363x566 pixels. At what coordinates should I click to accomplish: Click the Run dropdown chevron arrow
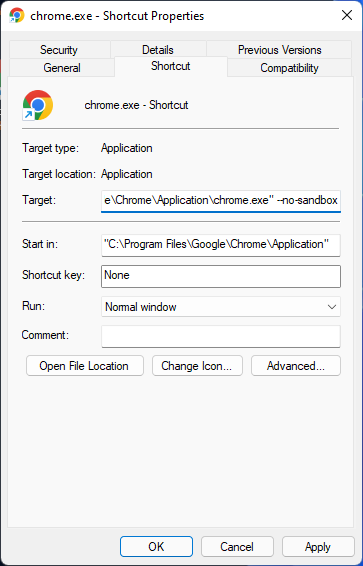click(331, 307)
